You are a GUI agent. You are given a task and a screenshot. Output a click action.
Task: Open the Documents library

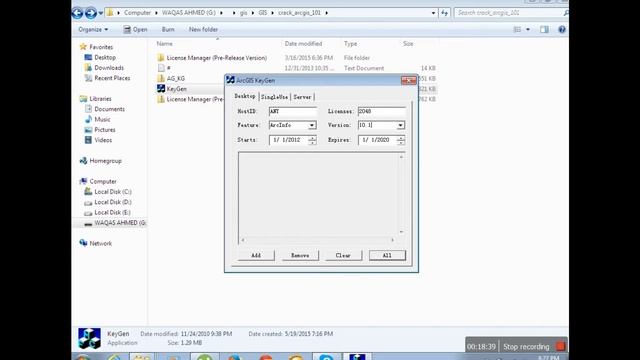pyautogui.click(x=109, y=109)
